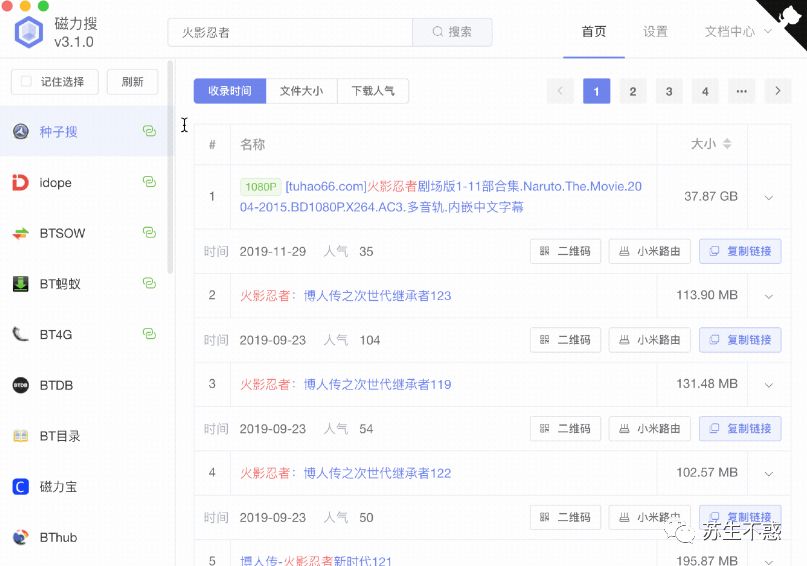Go to page 1

point(597,91)
